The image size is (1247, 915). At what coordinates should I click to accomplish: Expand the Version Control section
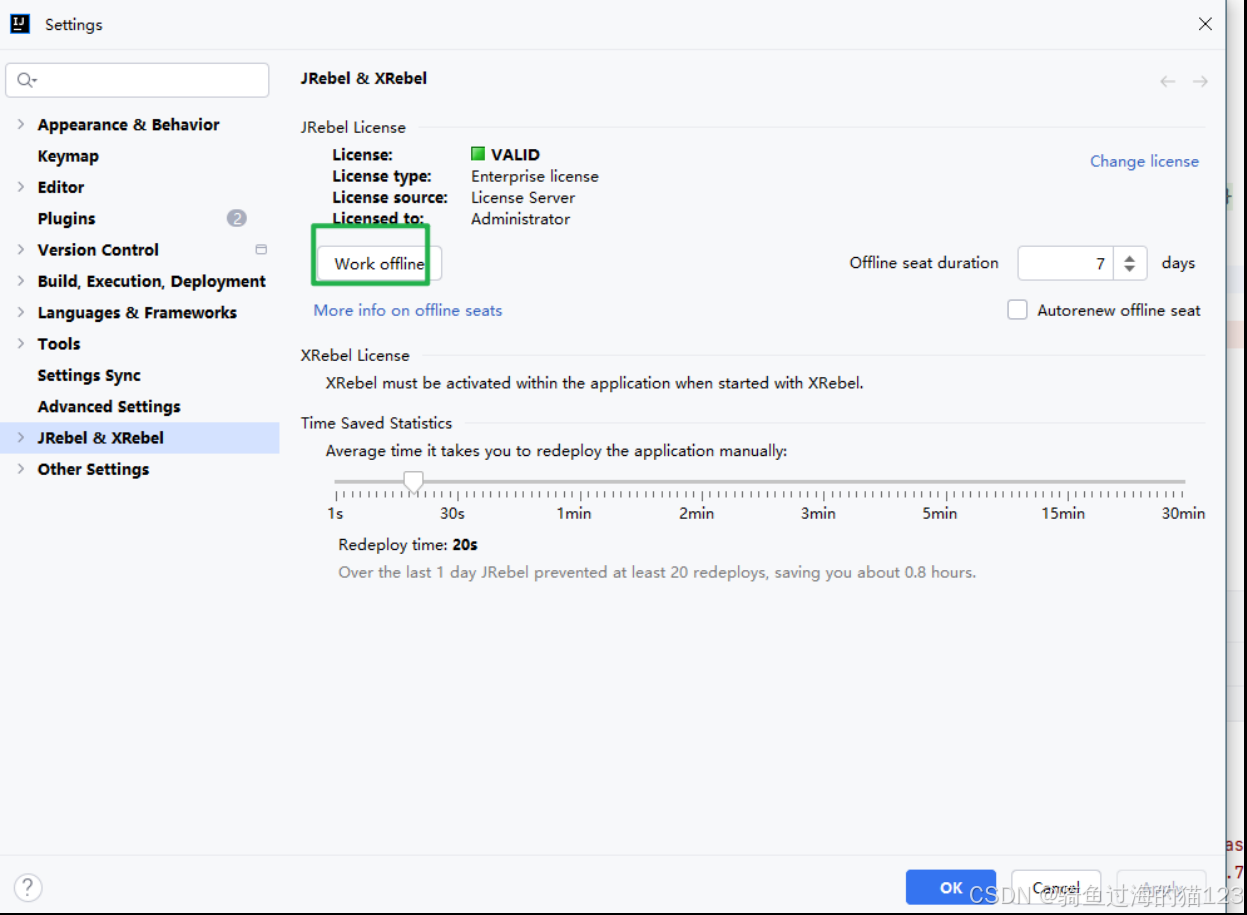(x=21, y=249)
